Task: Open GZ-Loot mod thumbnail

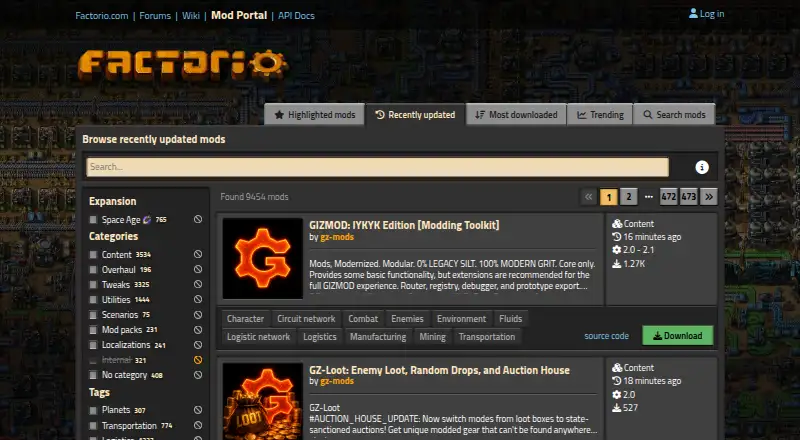Action: click(x=263, y=401)
